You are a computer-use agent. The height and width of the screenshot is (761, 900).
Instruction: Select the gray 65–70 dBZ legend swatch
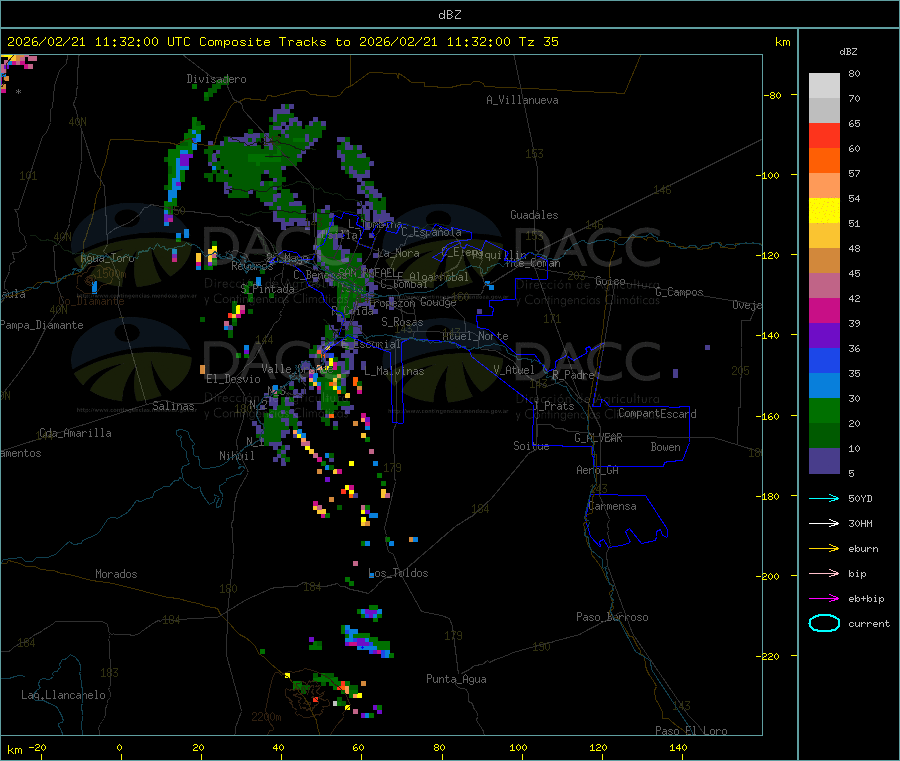824,111
